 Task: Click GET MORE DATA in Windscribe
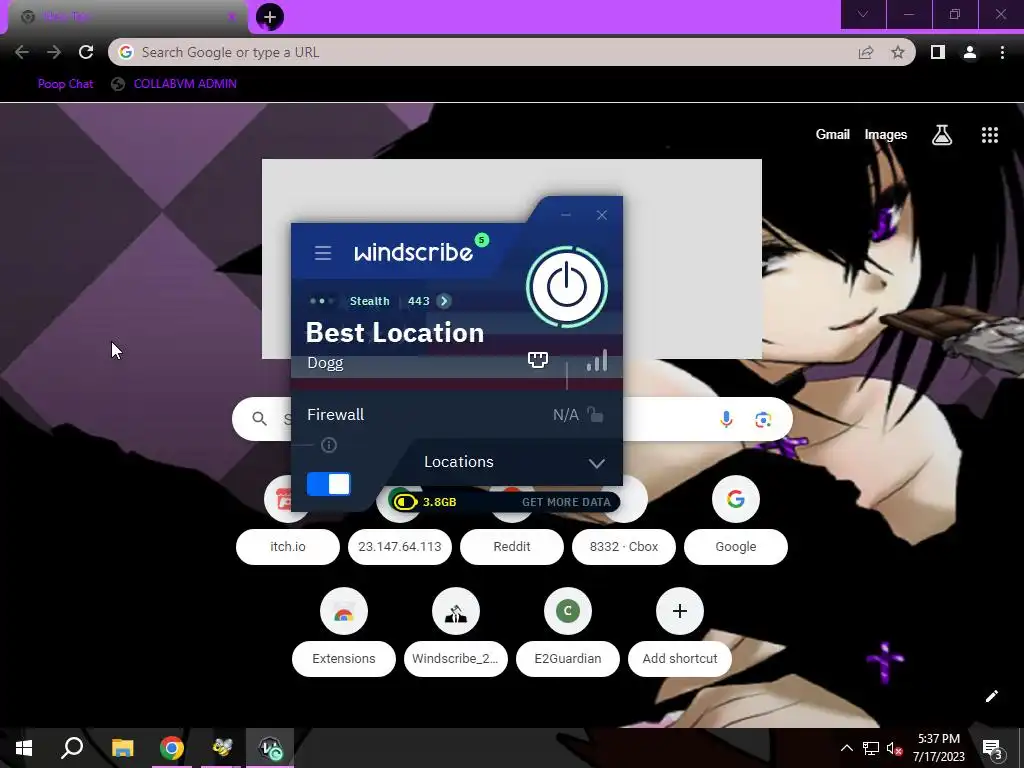(x=566, y=502)
